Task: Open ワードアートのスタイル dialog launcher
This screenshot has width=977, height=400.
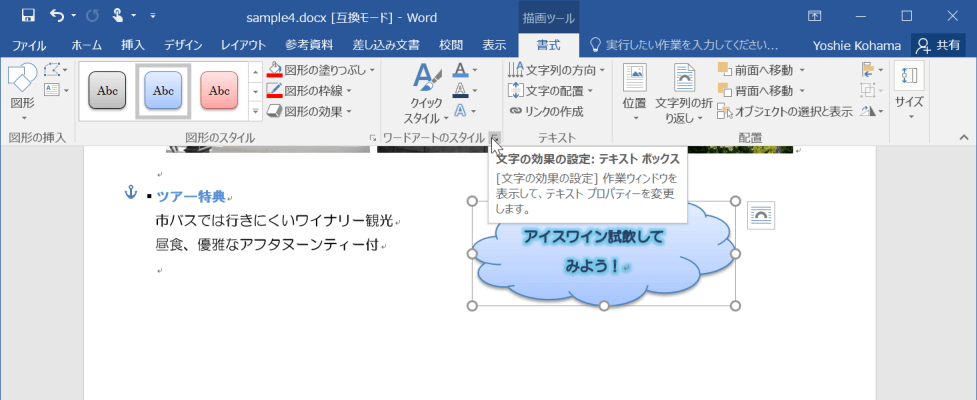Action: 493,137
